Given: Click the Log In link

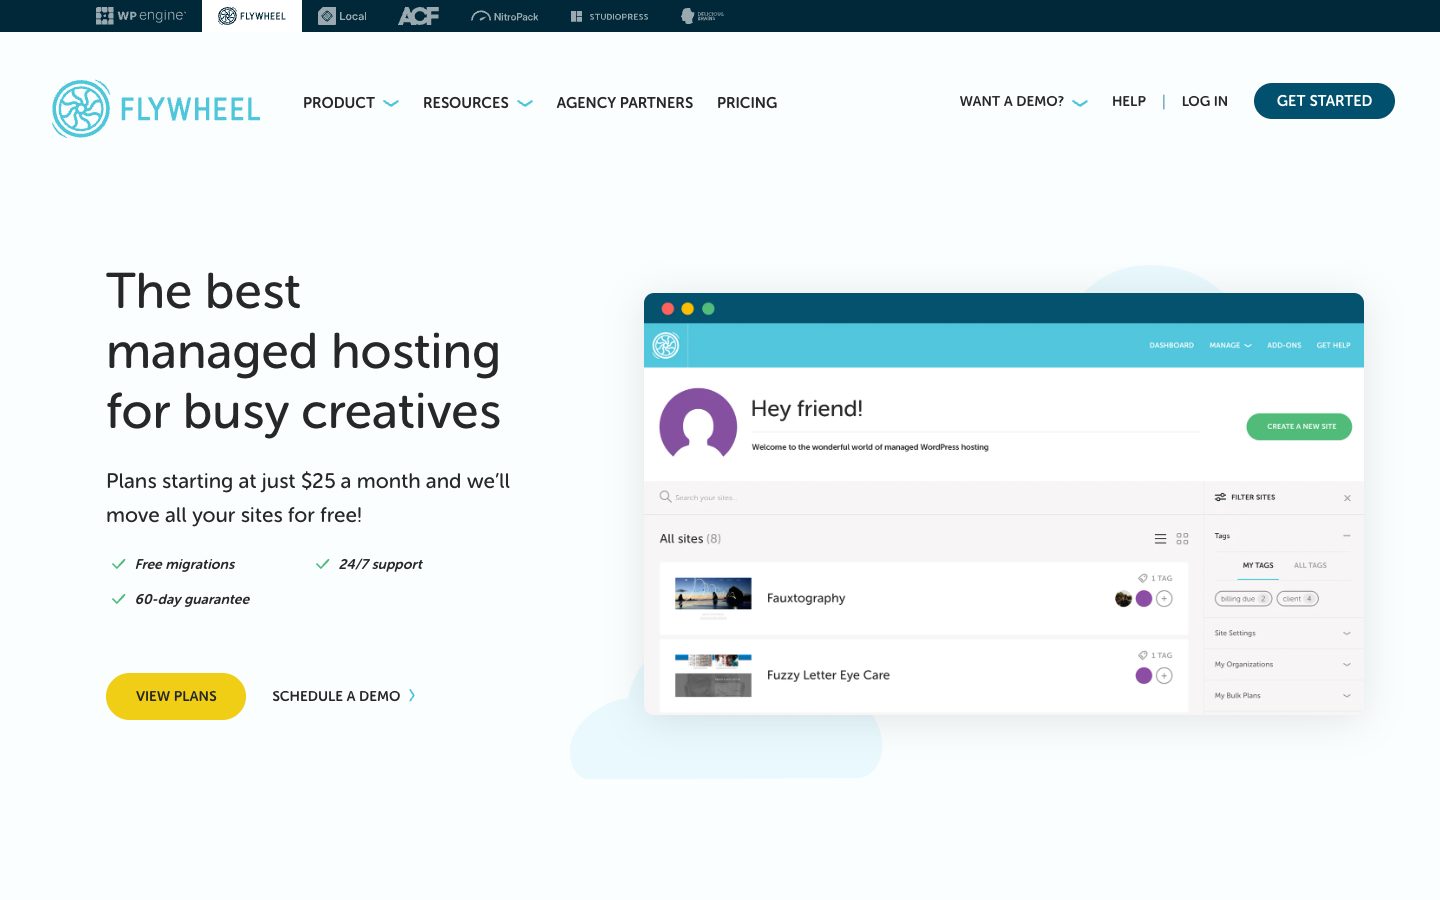Looking at the screenshot, I should coord(1205,101).
